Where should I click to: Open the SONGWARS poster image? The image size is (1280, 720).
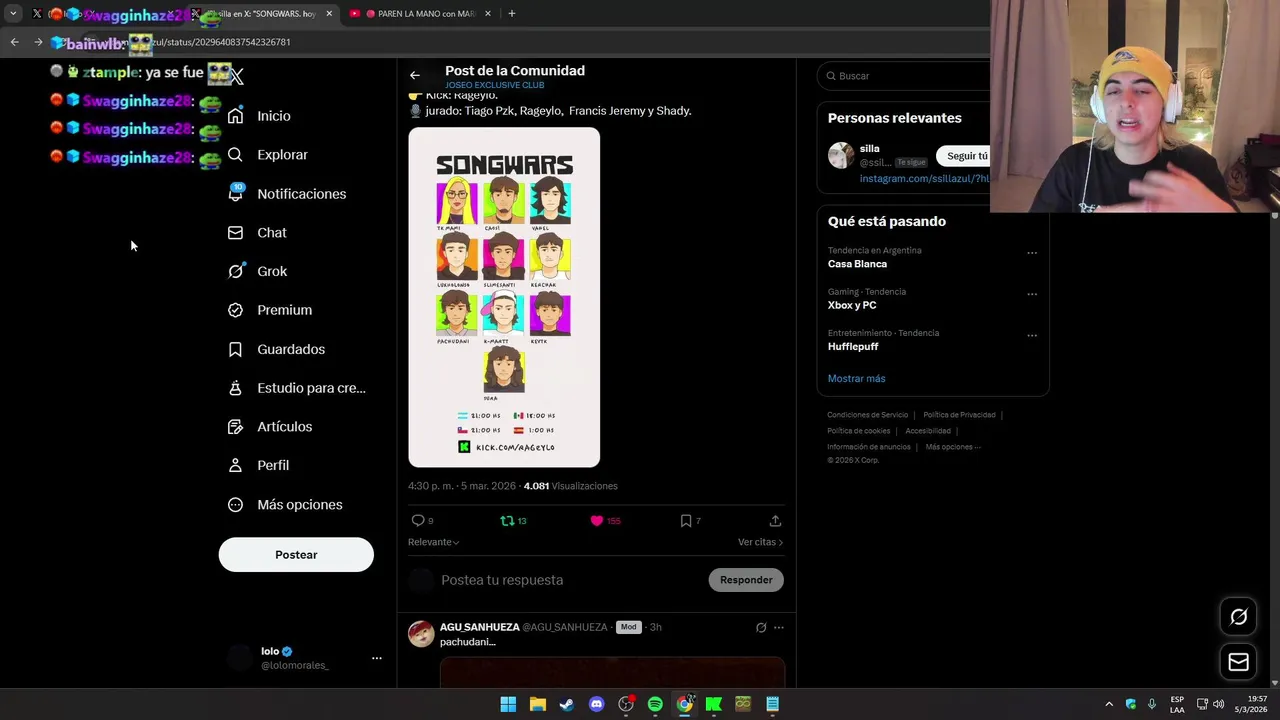pyautogui.click(x=504, y=297)
